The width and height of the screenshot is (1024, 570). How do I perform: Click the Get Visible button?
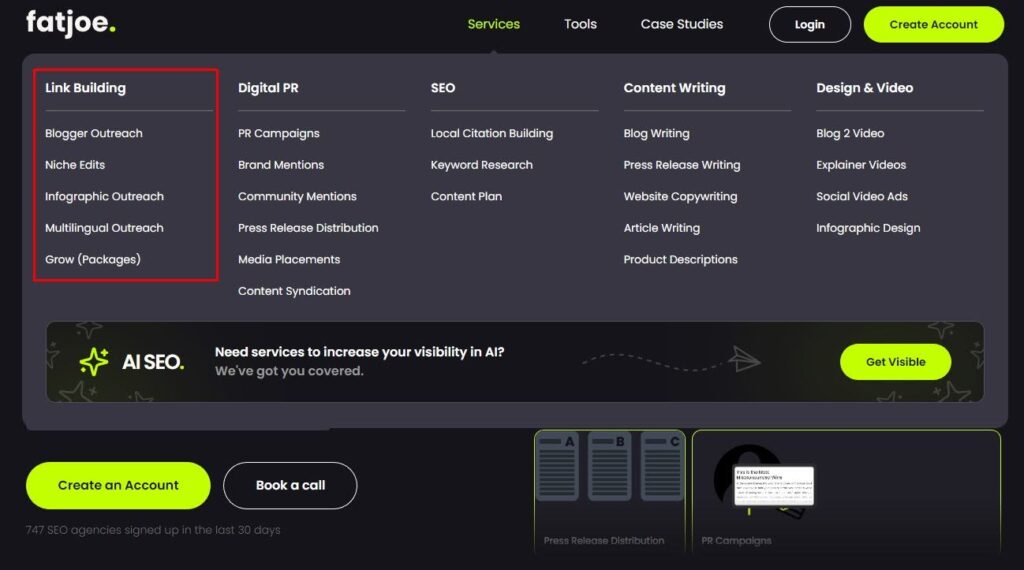895,362
